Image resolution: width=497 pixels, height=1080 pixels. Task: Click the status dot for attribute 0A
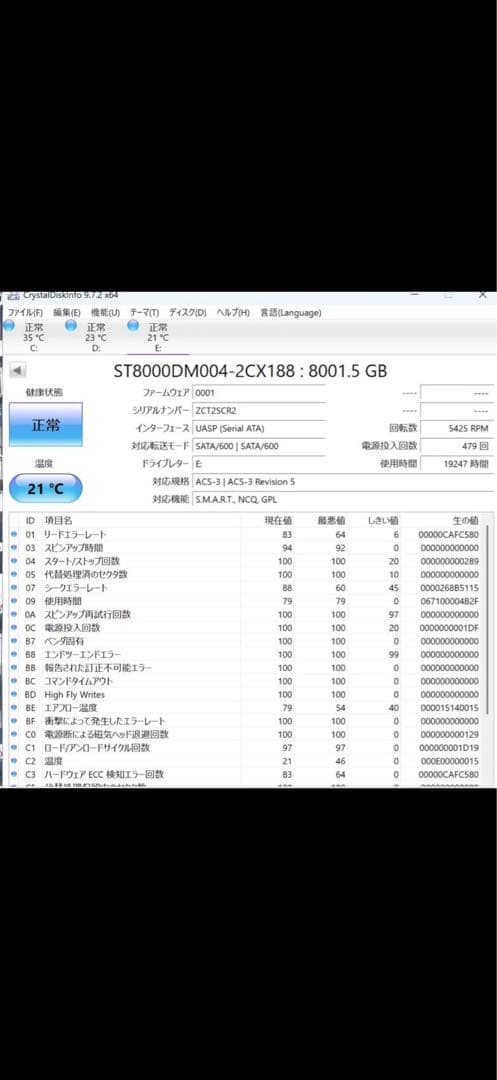[x=14, y=614]
